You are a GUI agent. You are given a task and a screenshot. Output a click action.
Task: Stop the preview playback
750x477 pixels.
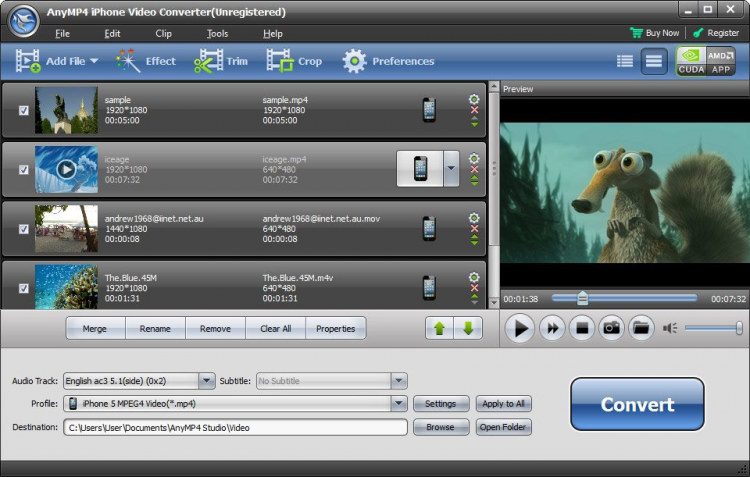tap(582, 328)
